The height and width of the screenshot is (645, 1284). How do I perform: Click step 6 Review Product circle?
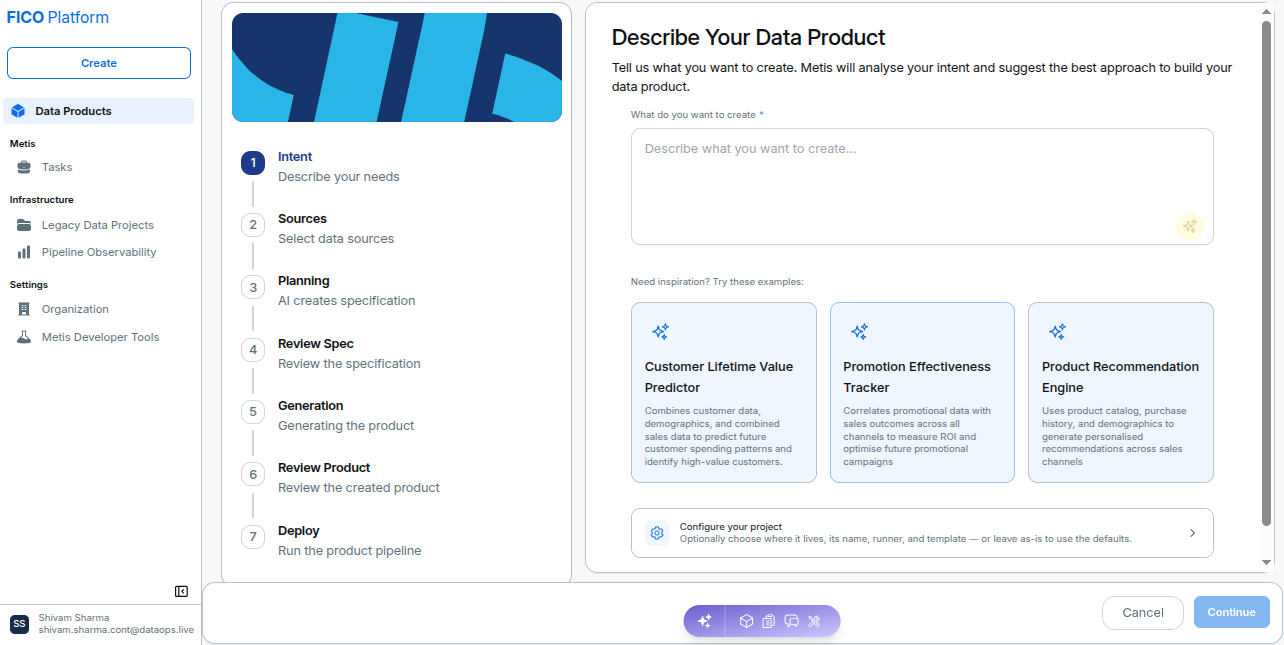click(253, 474)
